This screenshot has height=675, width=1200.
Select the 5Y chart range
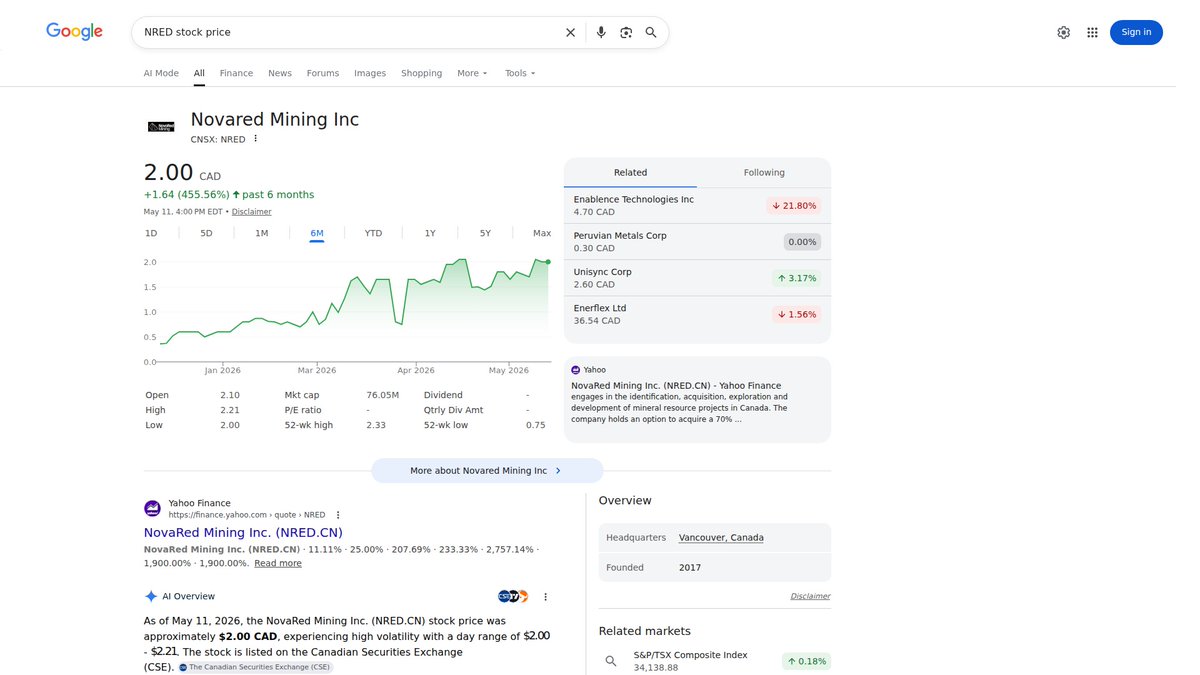pos(485,233)
